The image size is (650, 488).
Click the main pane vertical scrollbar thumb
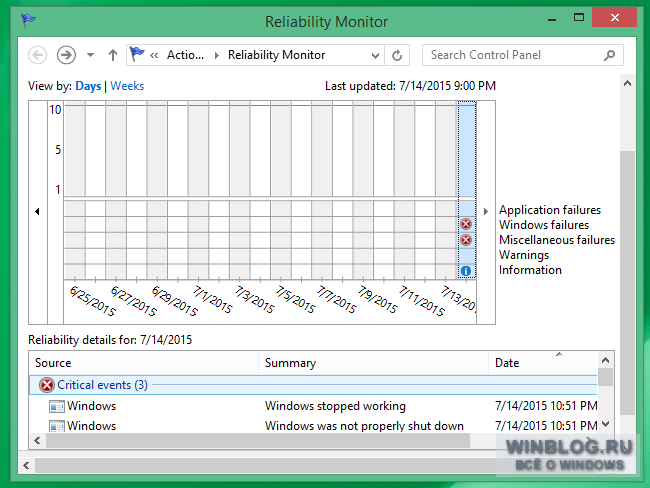pyautogui.click(x=628, y=283)
